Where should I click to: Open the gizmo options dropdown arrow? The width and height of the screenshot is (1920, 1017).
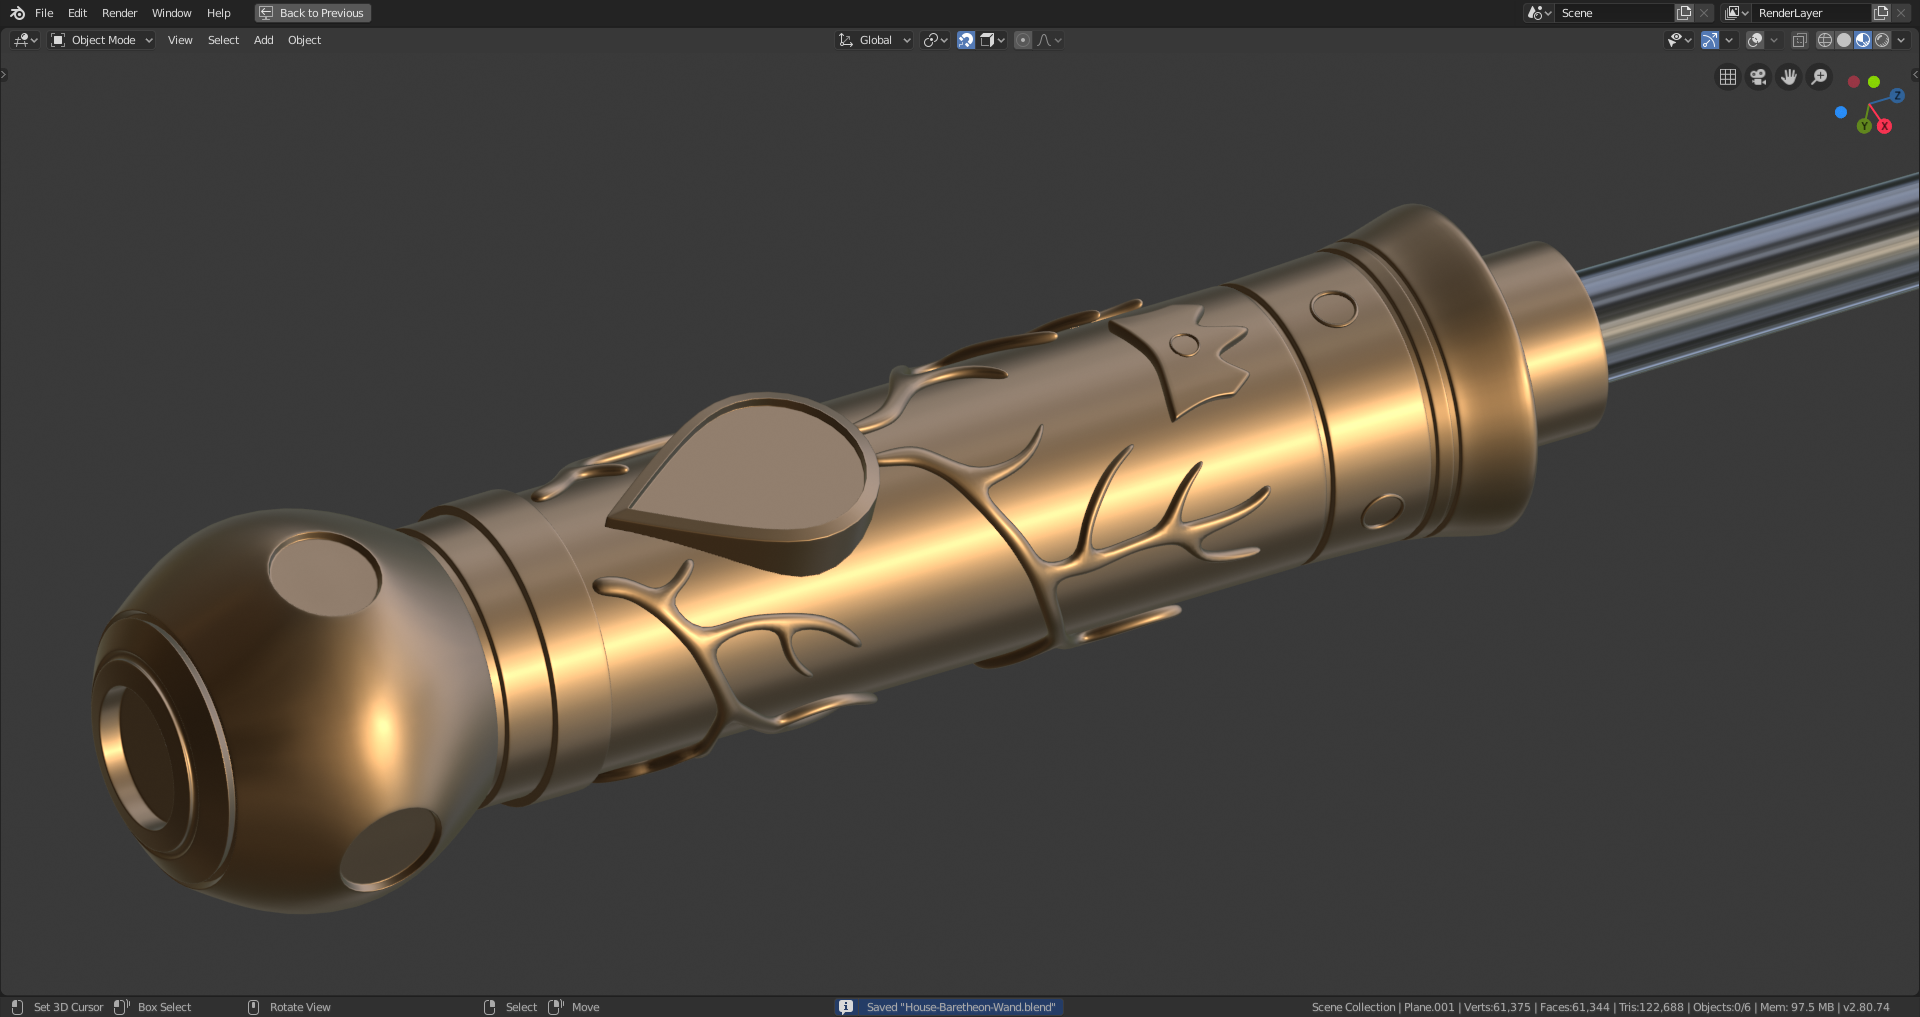[1729, 40]
